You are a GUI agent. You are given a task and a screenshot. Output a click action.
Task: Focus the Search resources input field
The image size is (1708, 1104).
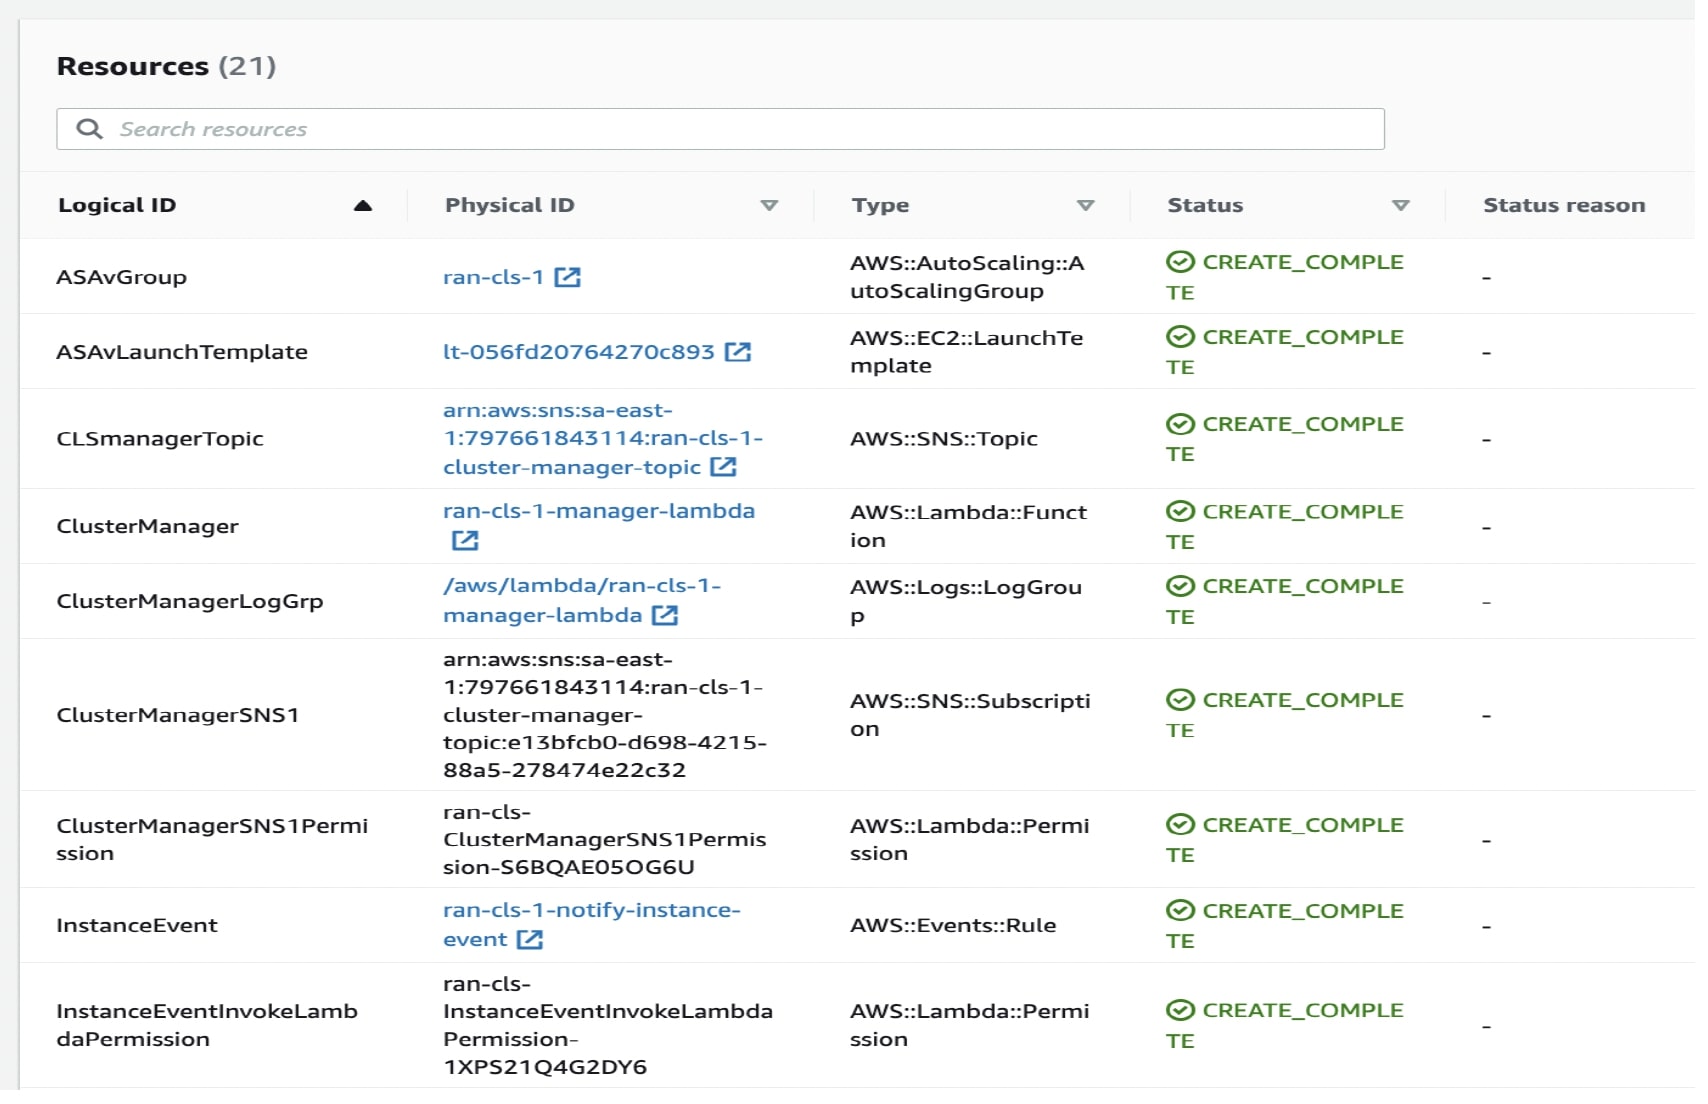click(x=720, y=129)
